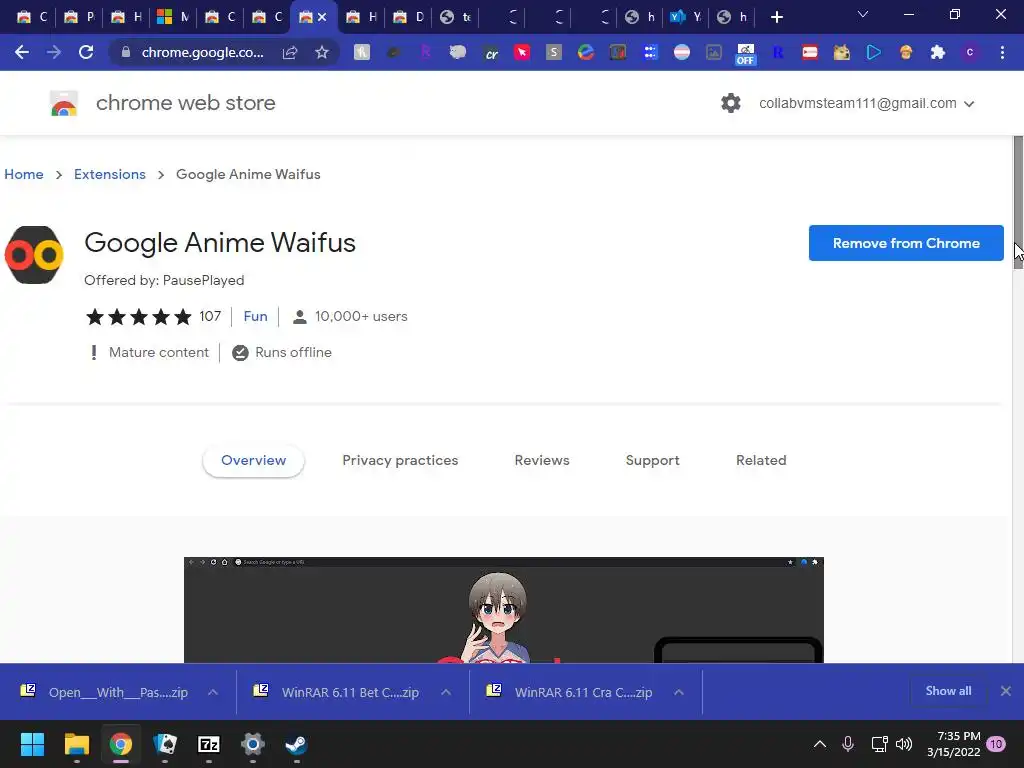Click the blue 'R' extension icon

click(x=778, y=52)
